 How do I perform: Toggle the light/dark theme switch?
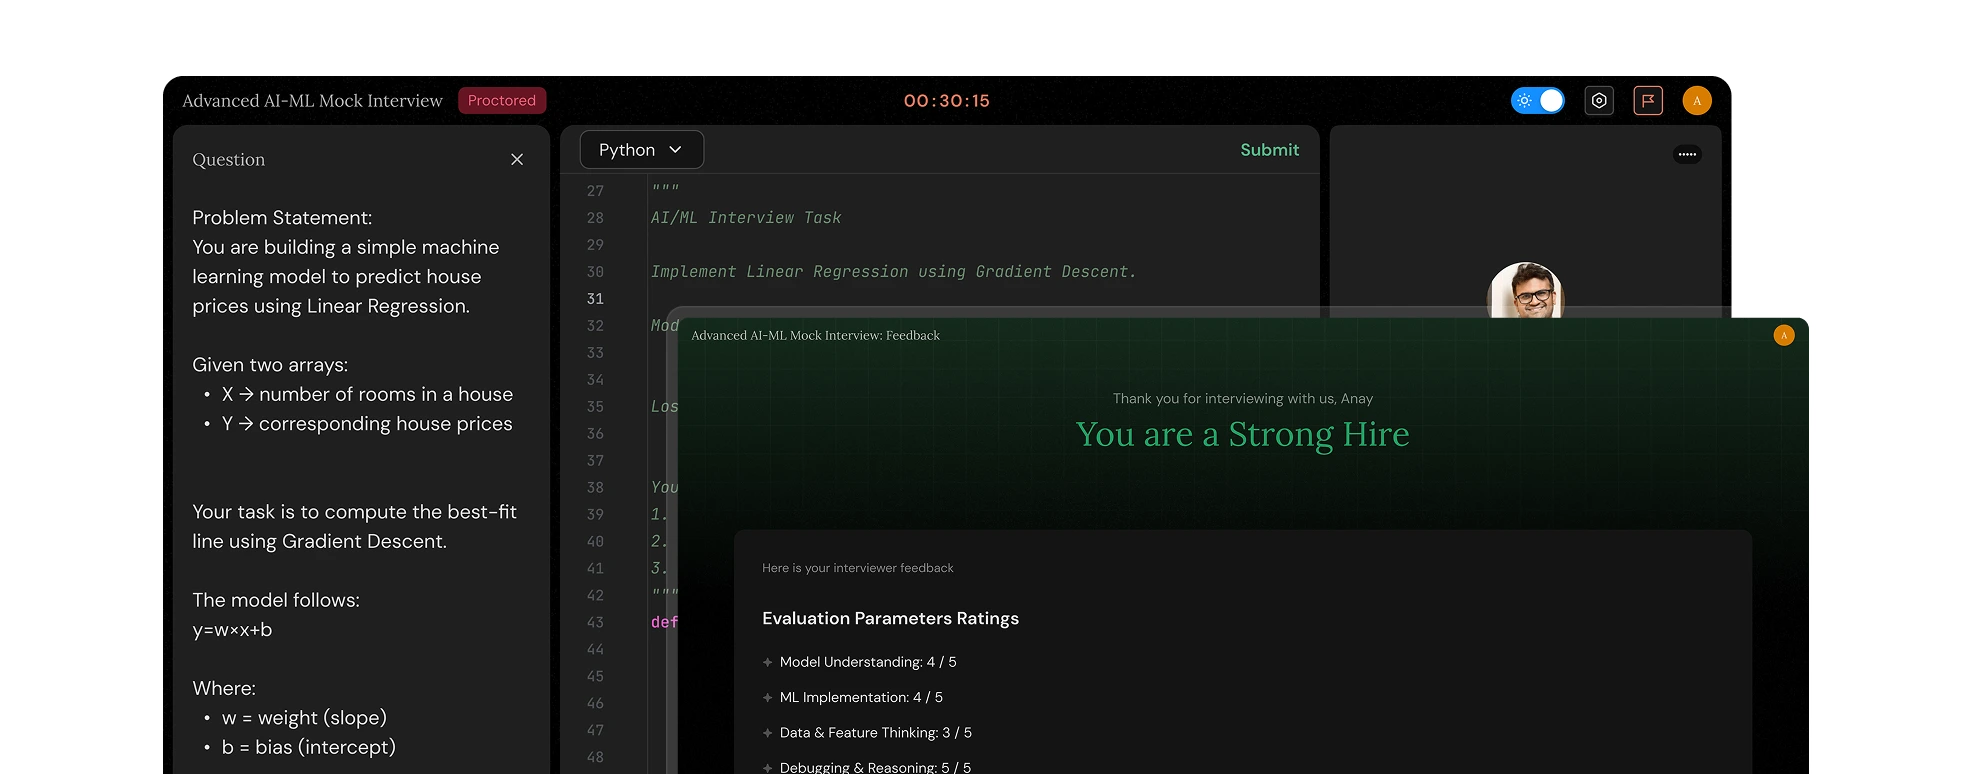click(1537, 101)
